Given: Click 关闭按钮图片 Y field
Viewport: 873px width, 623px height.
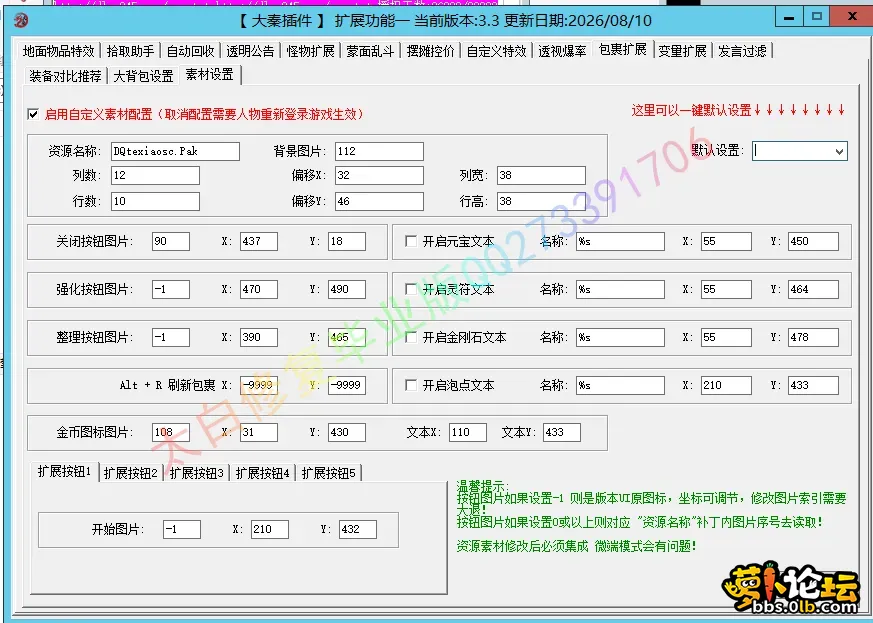Looking at the screenshot, I should tap(347, 241).
